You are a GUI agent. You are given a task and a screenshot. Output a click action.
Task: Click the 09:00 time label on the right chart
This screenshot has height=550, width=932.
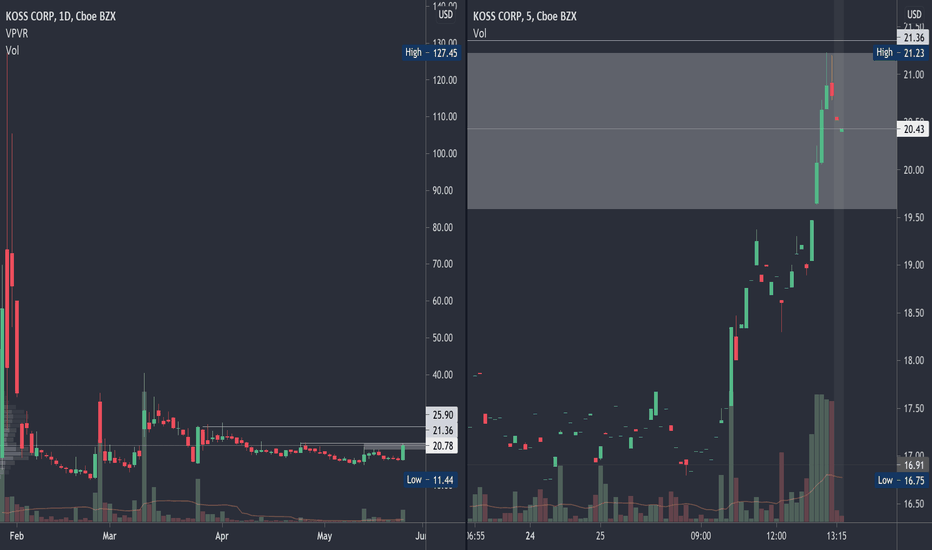[701, 536]
